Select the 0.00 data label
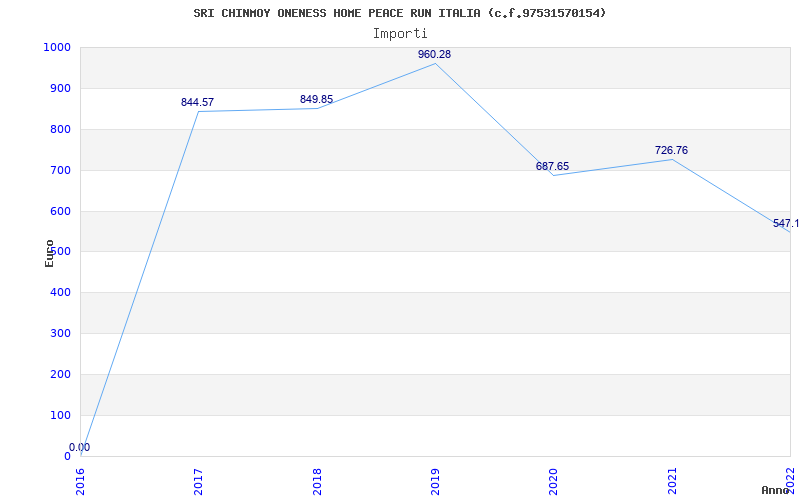Viewport: 800px width, 500px height. [80, 447]
